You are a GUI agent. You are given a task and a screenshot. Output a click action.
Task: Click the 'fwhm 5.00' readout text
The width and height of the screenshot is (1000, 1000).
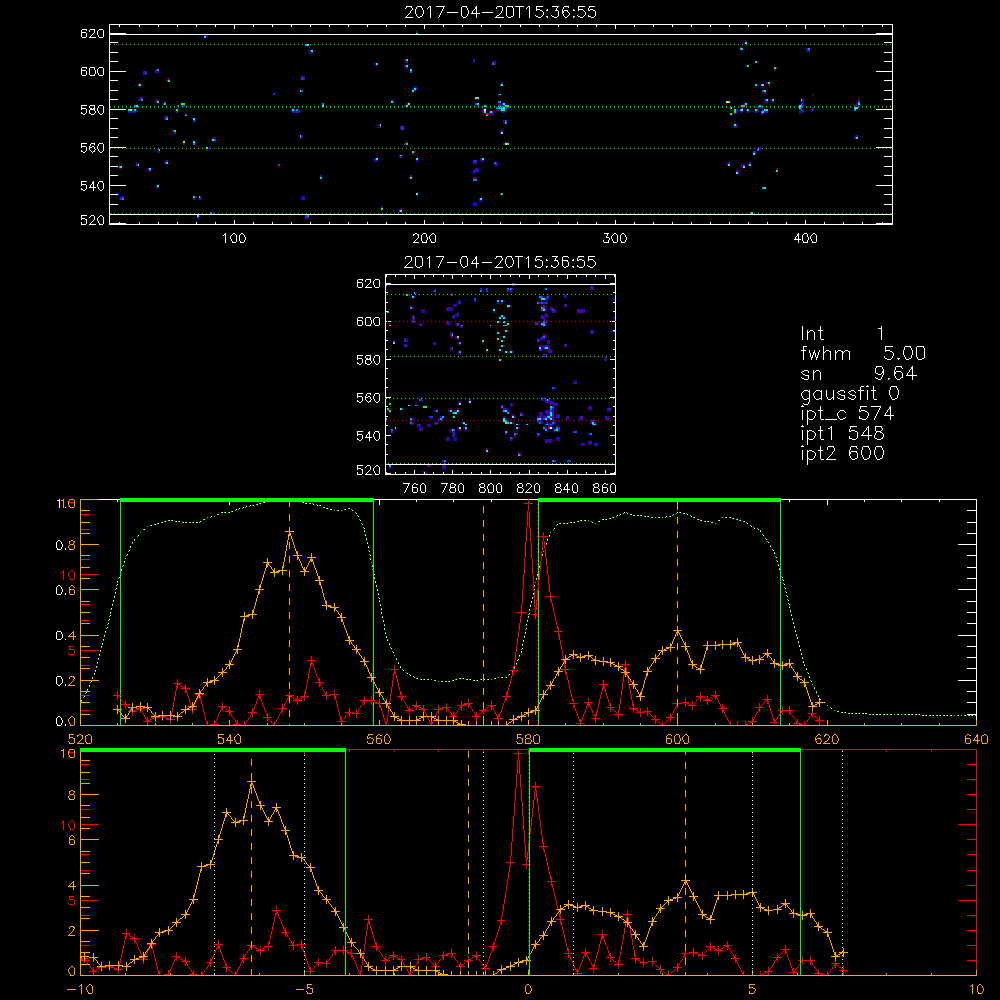[x=863, y=353]
